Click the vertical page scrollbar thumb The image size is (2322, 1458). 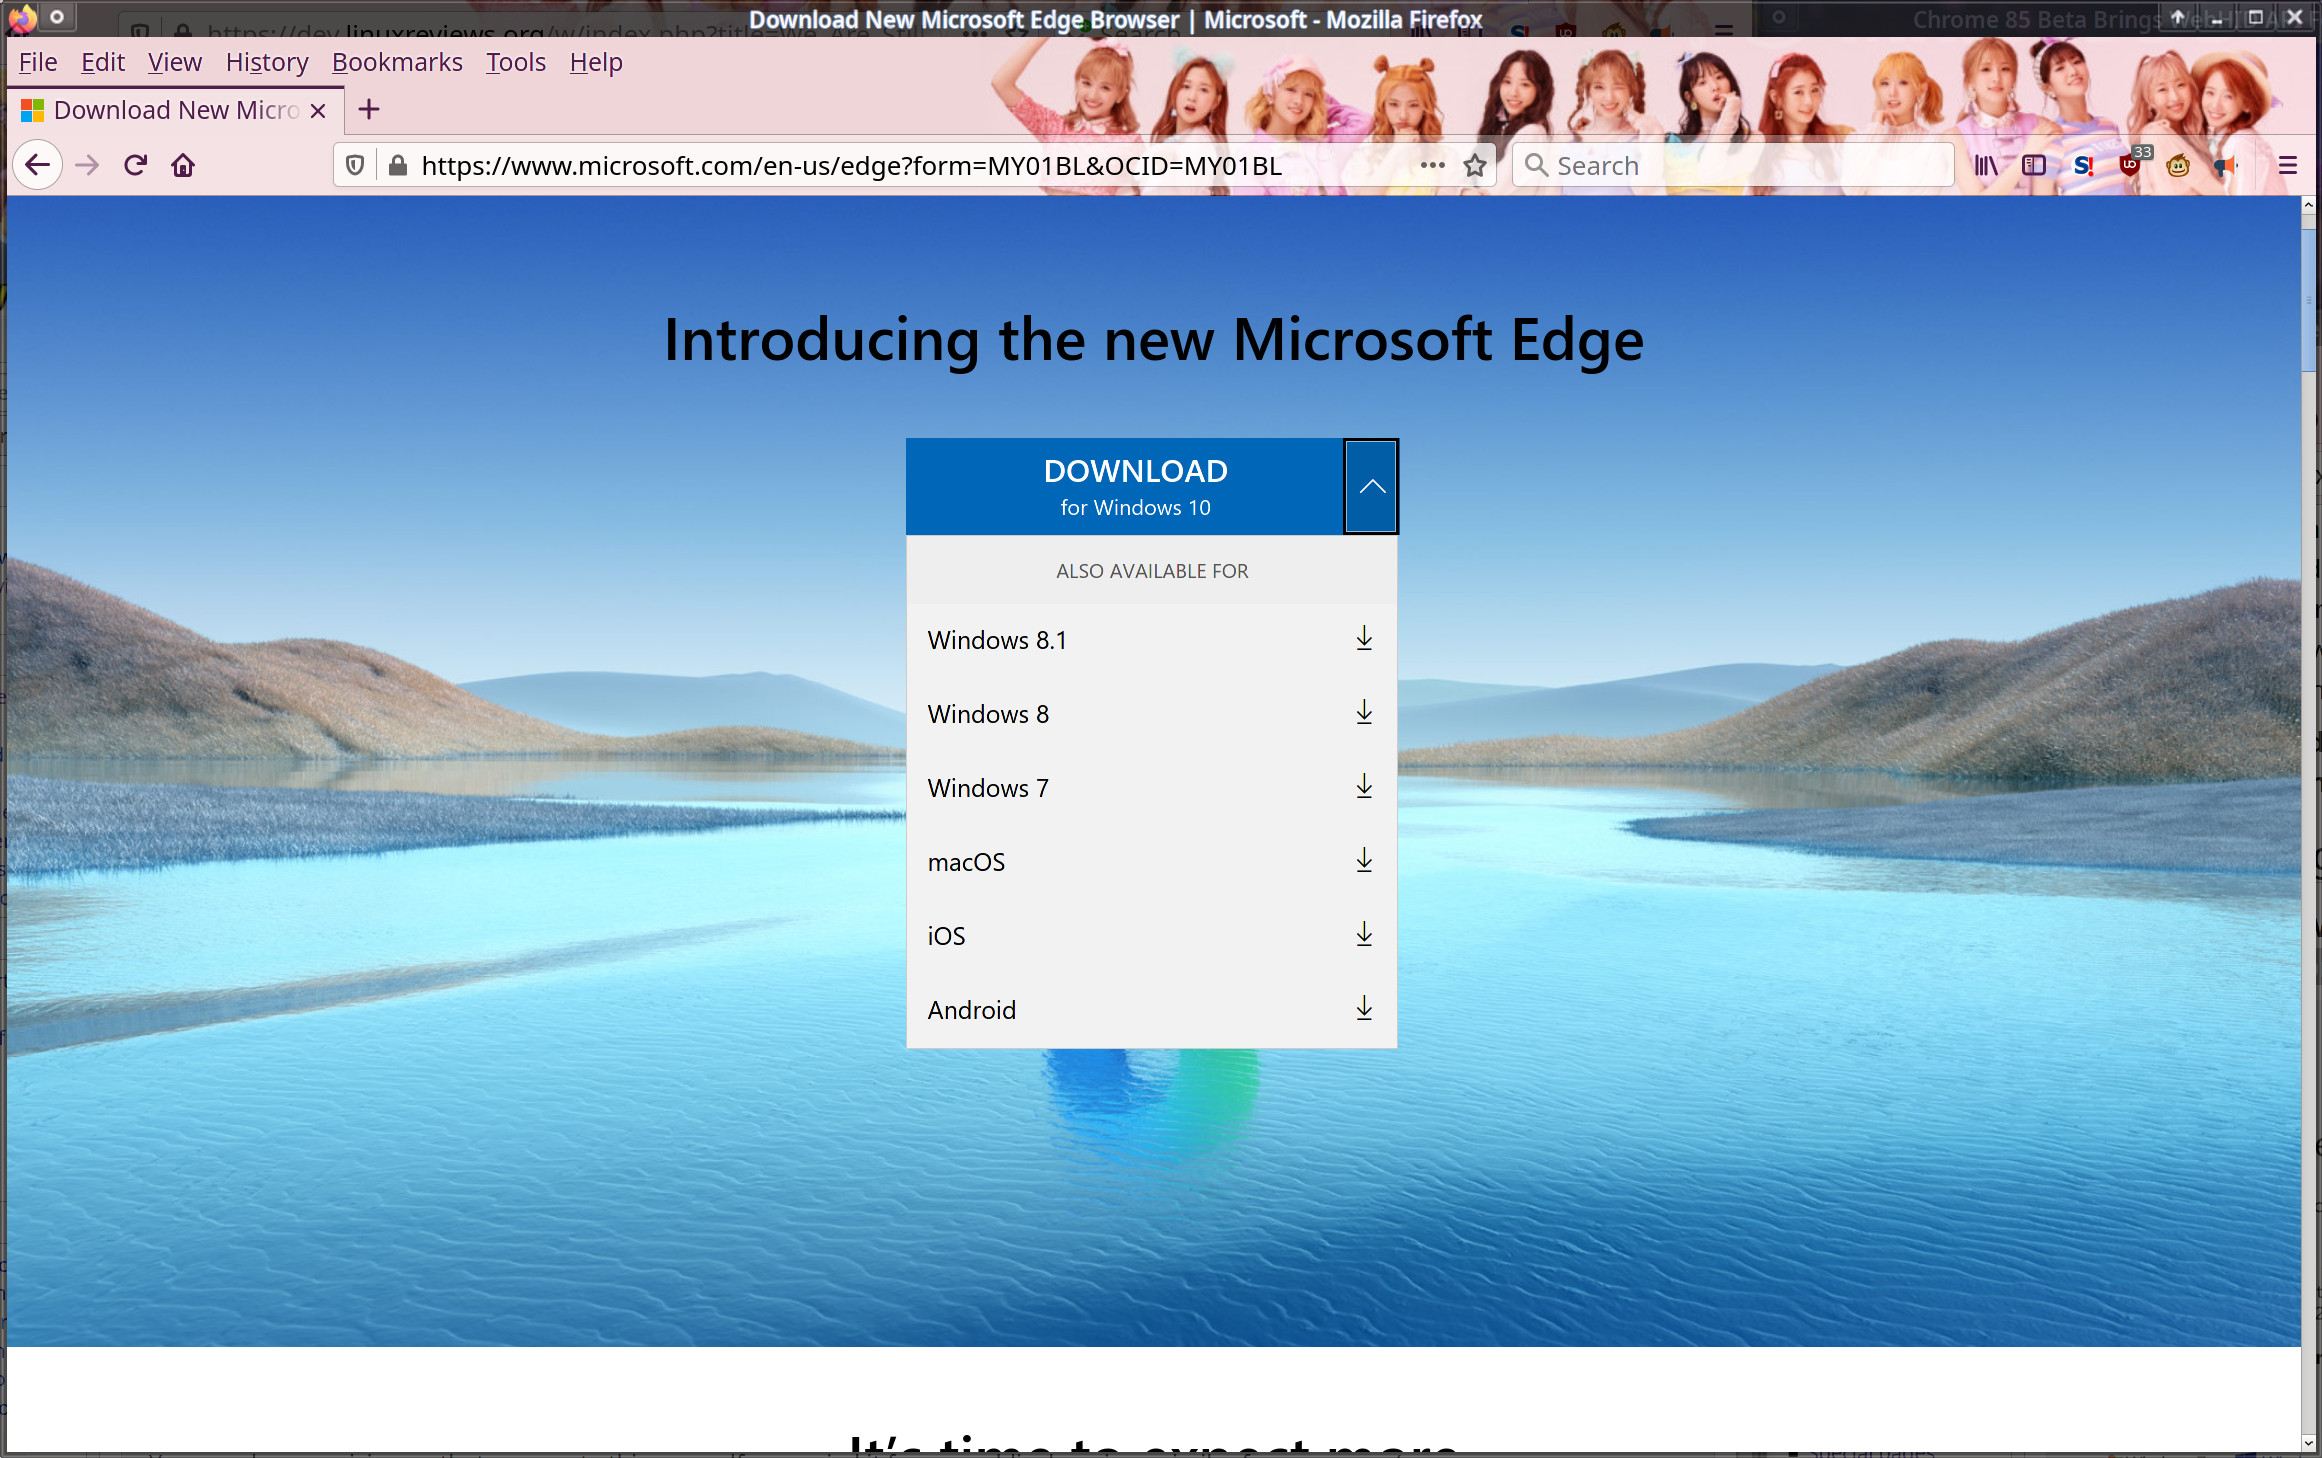point(2308,300)
